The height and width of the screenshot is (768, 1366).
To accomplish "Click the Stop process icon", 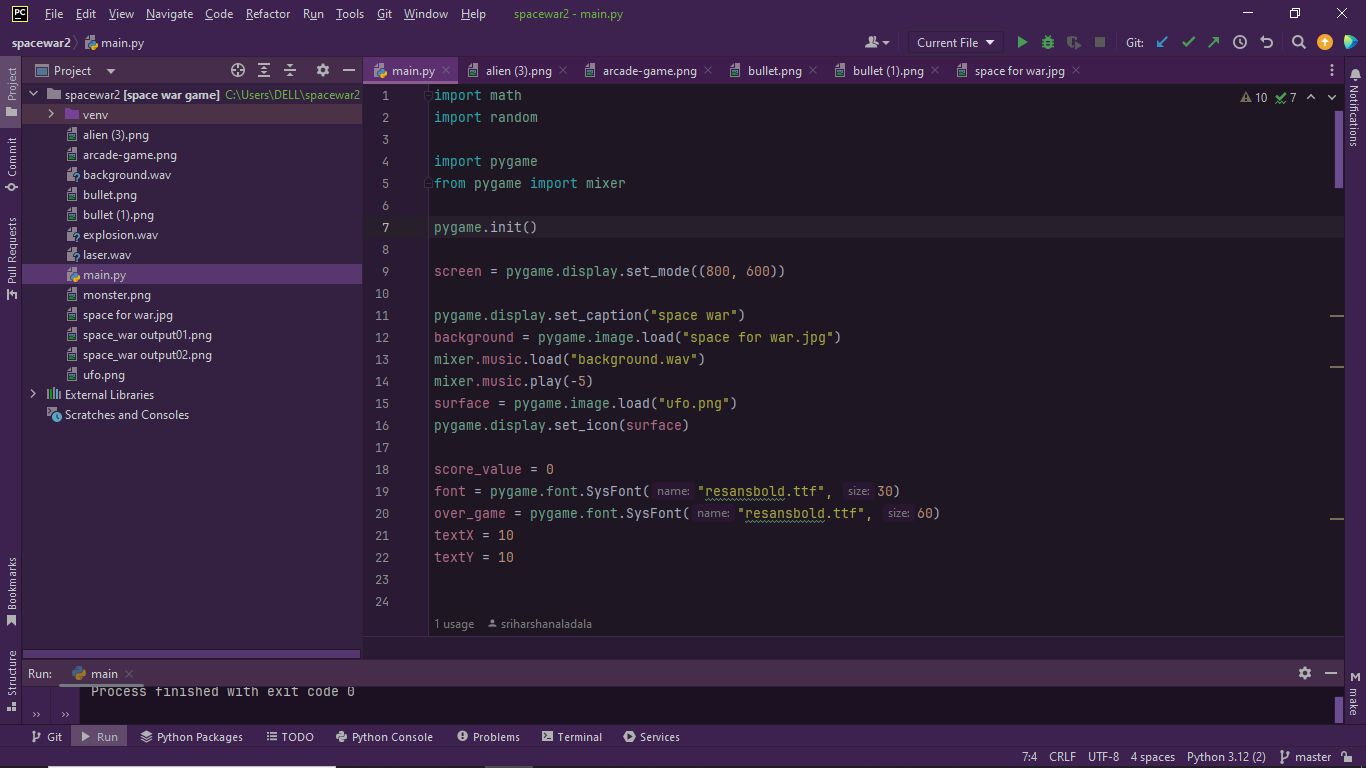I will point(1100,42).
